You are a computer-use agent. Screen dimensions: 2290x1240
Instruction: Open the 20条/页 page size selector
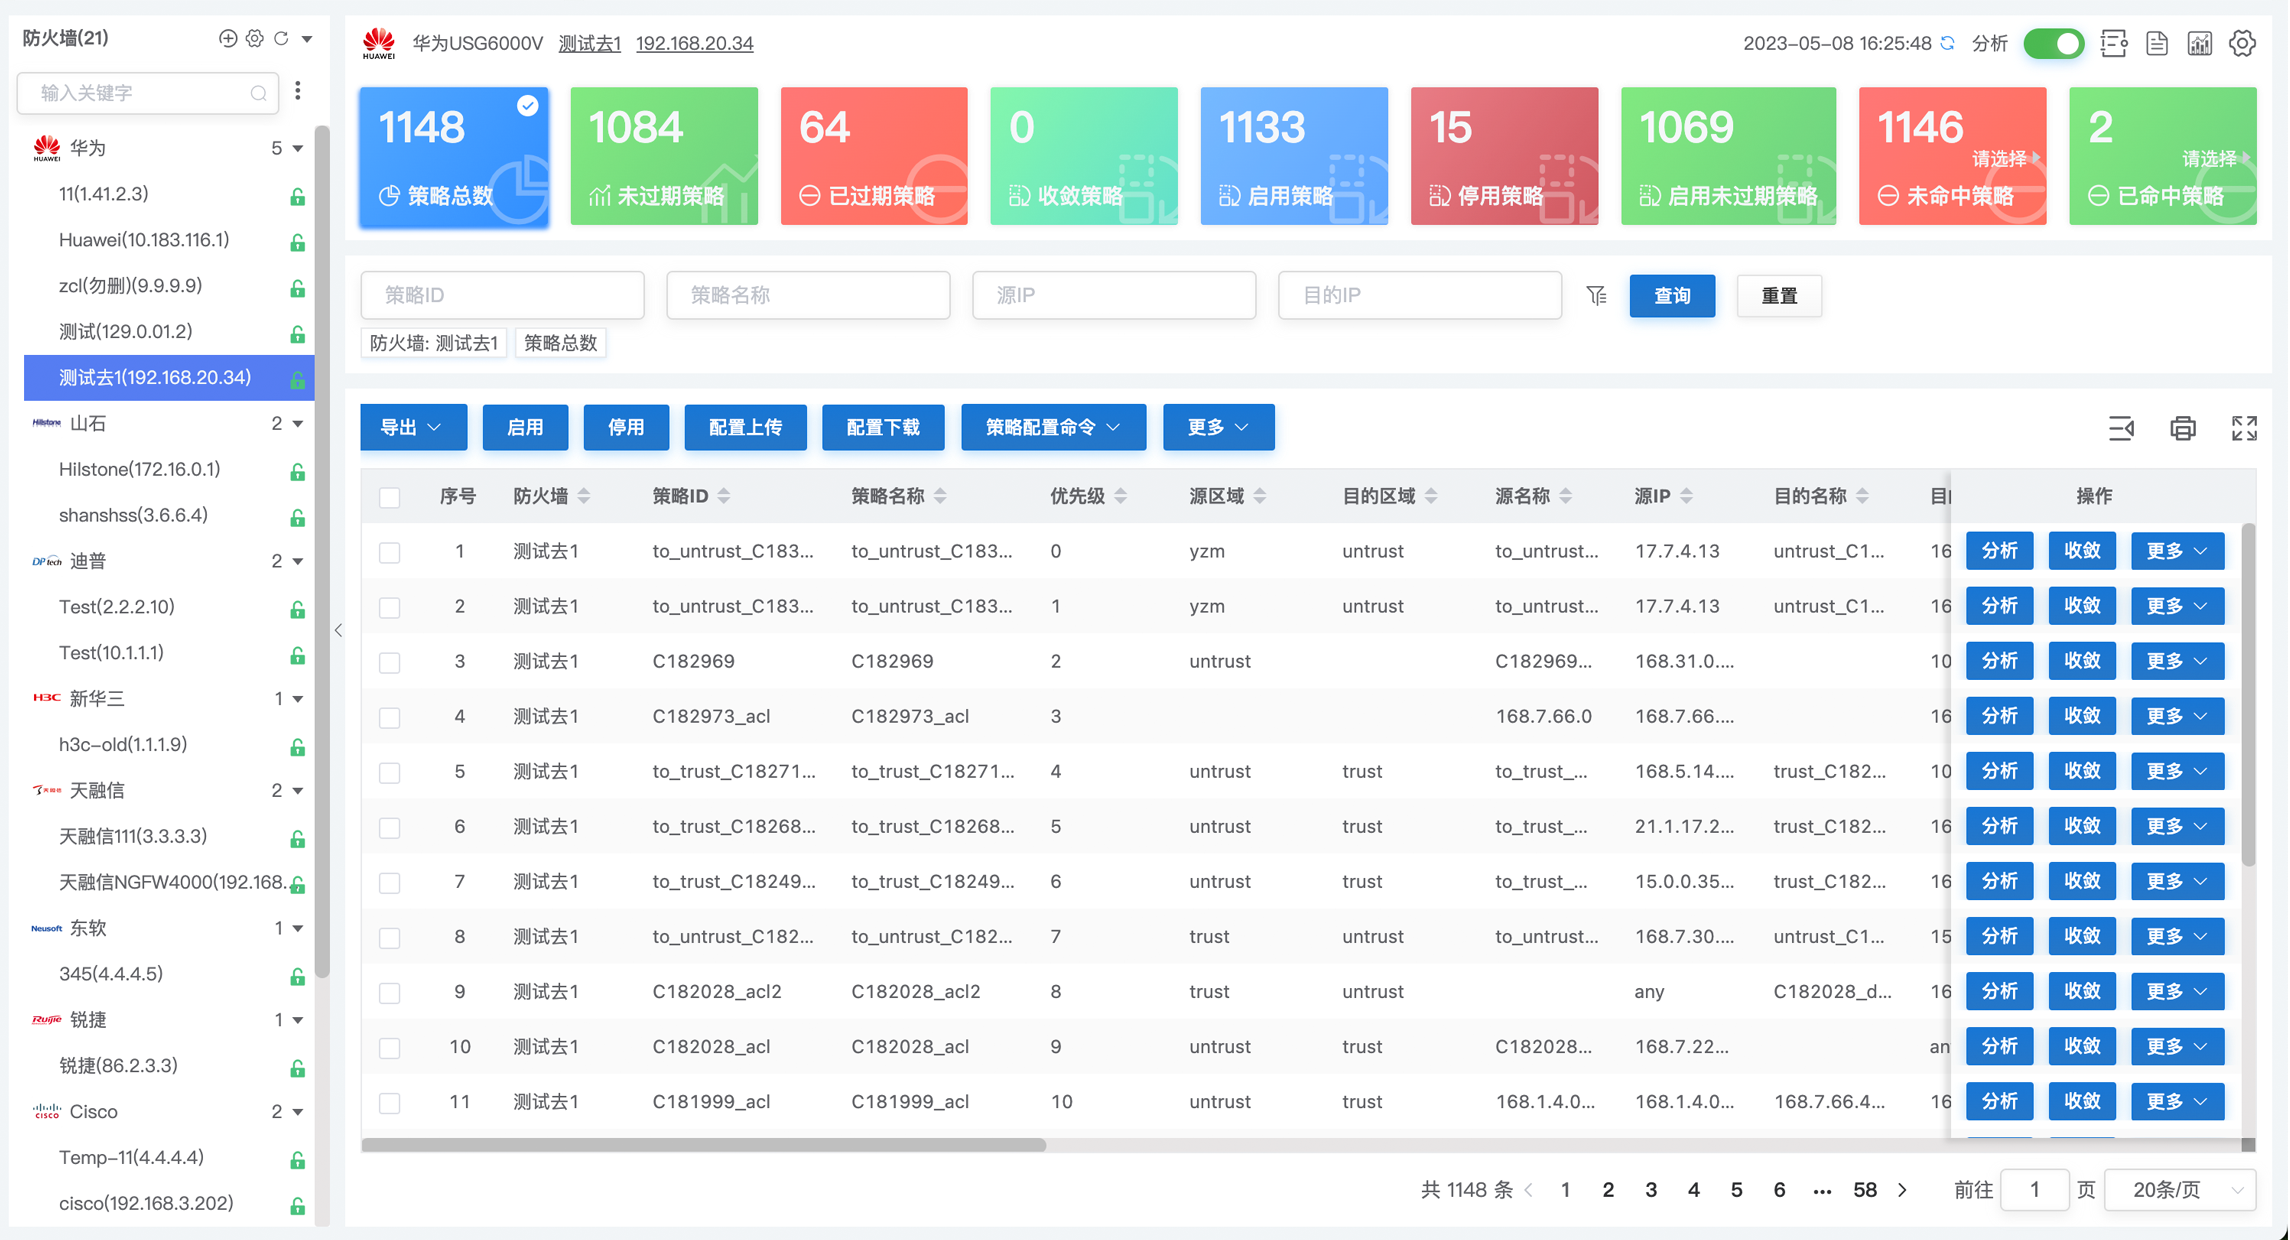coord(2181,1190)
